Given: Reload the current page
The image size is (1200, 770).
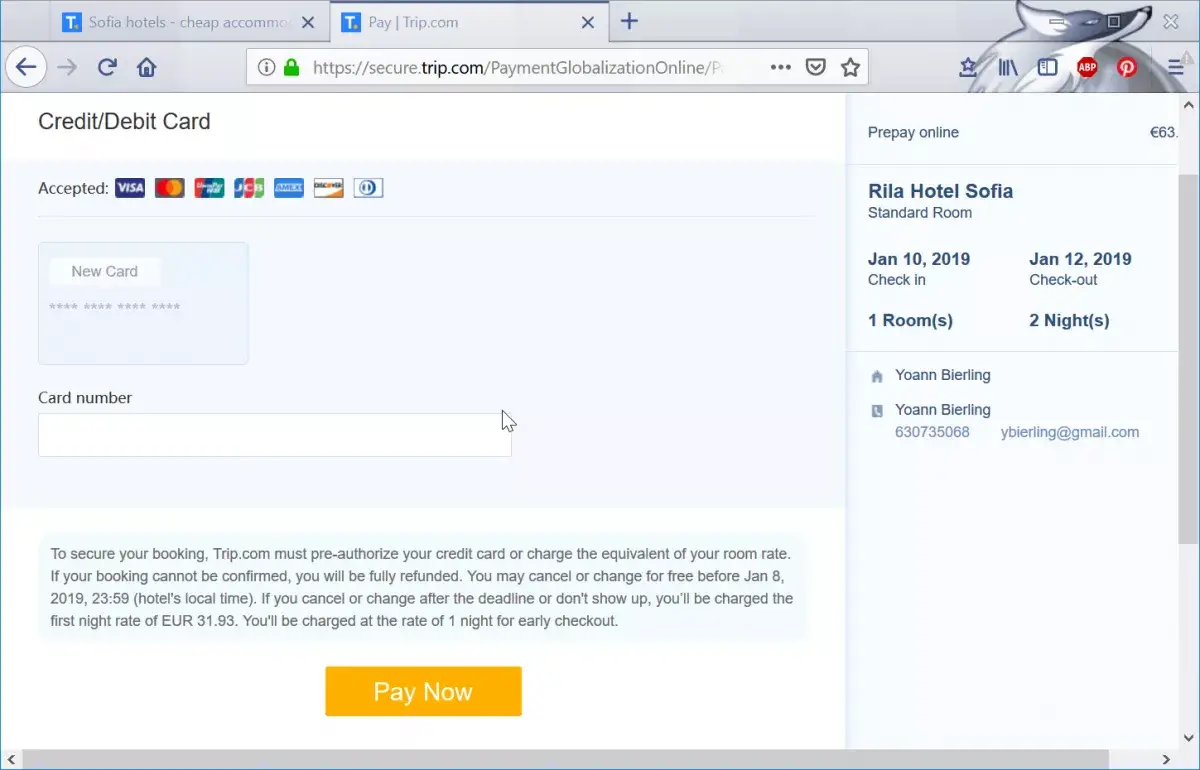Looking at the screenshot, I should point(107,67).
